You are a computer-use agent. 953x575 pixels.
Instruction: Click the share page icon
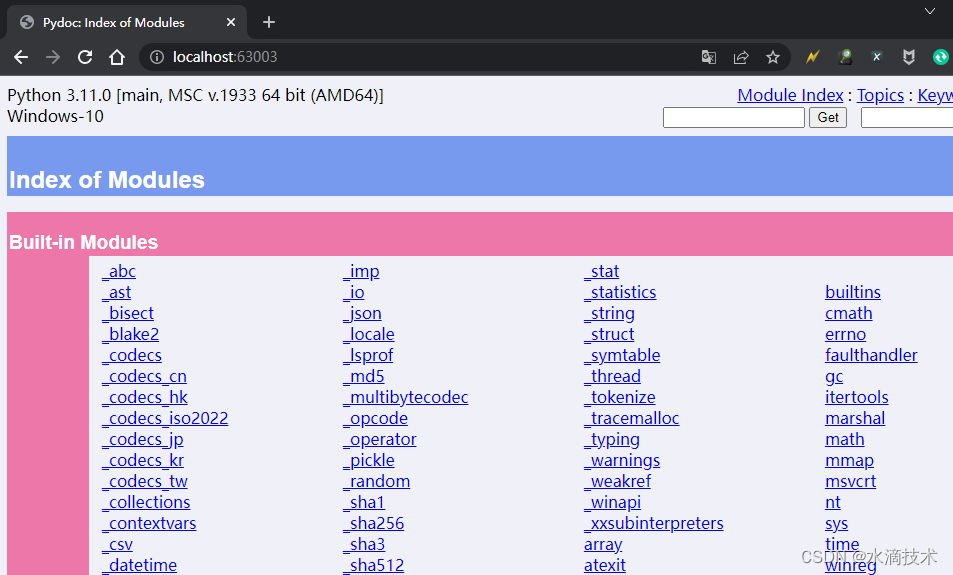[x=741, y=57]
